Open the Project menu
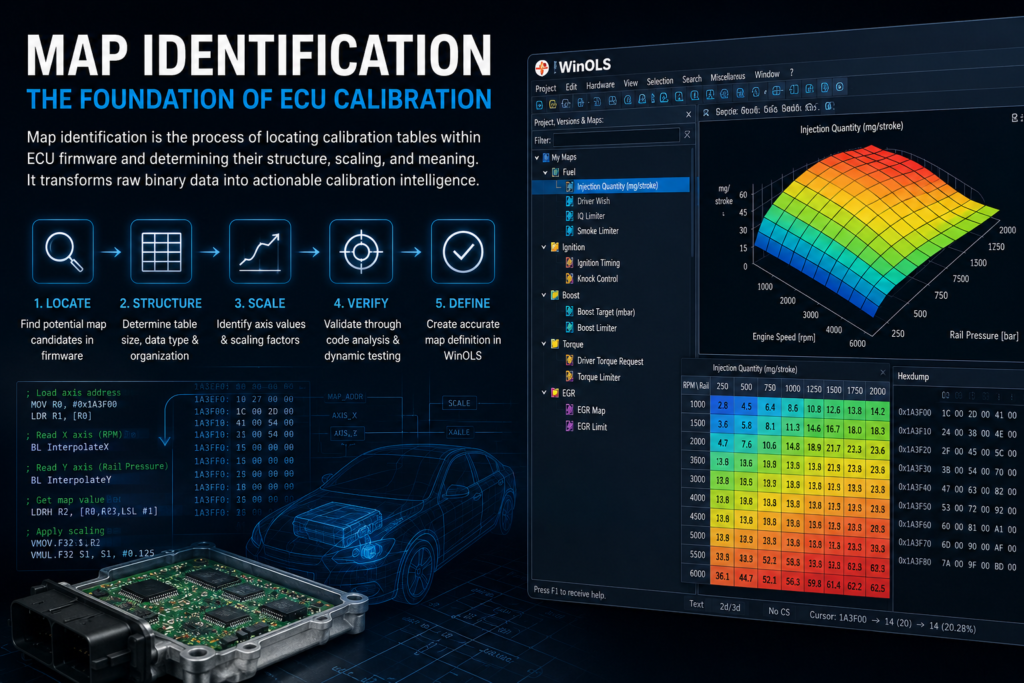Screen dimensions: 1024x683 point(545,88)
